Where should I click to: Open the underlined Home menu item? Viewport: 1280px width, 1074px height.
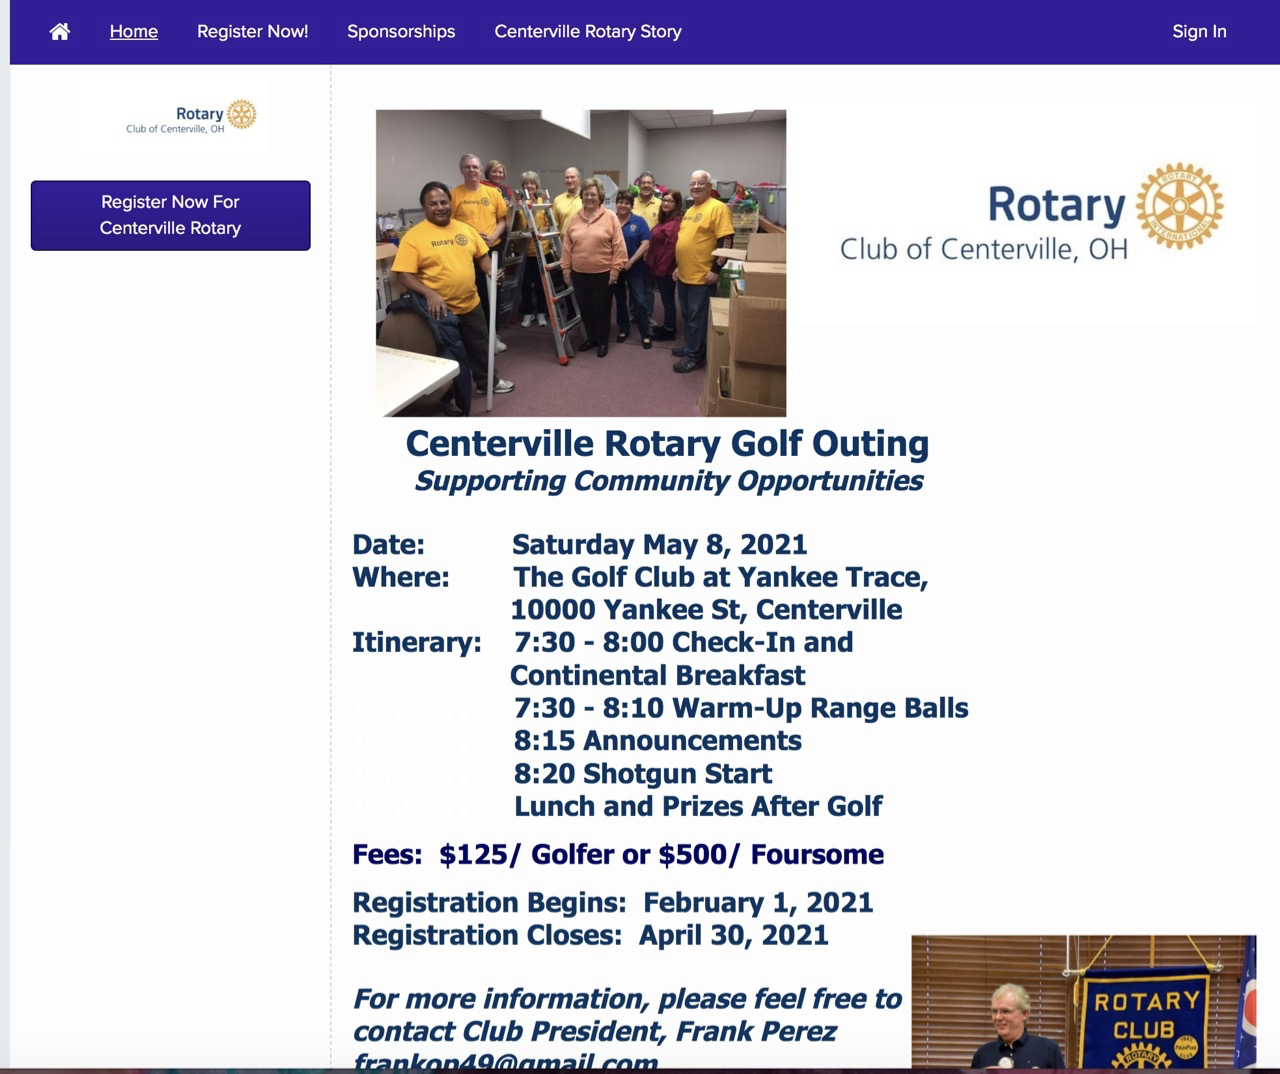(134, 32)
